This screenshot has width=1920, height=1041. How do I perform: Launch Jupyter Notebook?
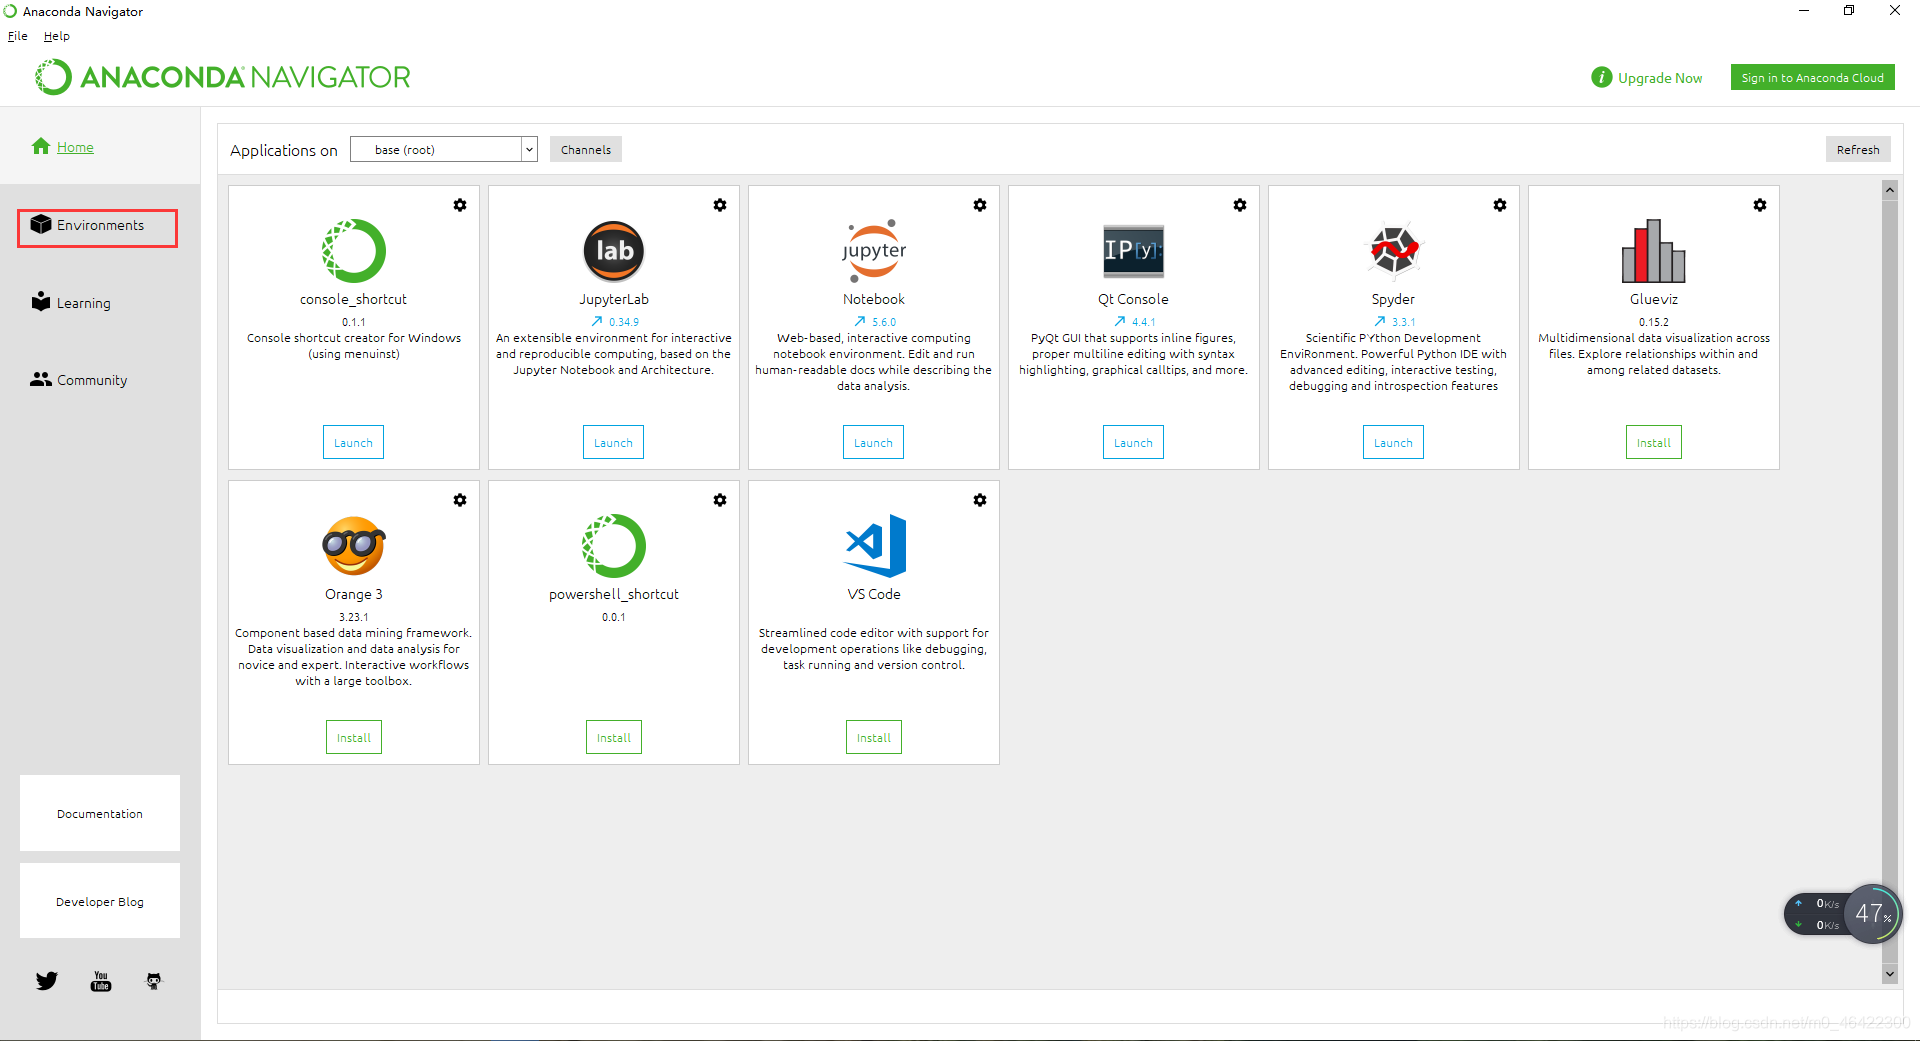[873, 442]
